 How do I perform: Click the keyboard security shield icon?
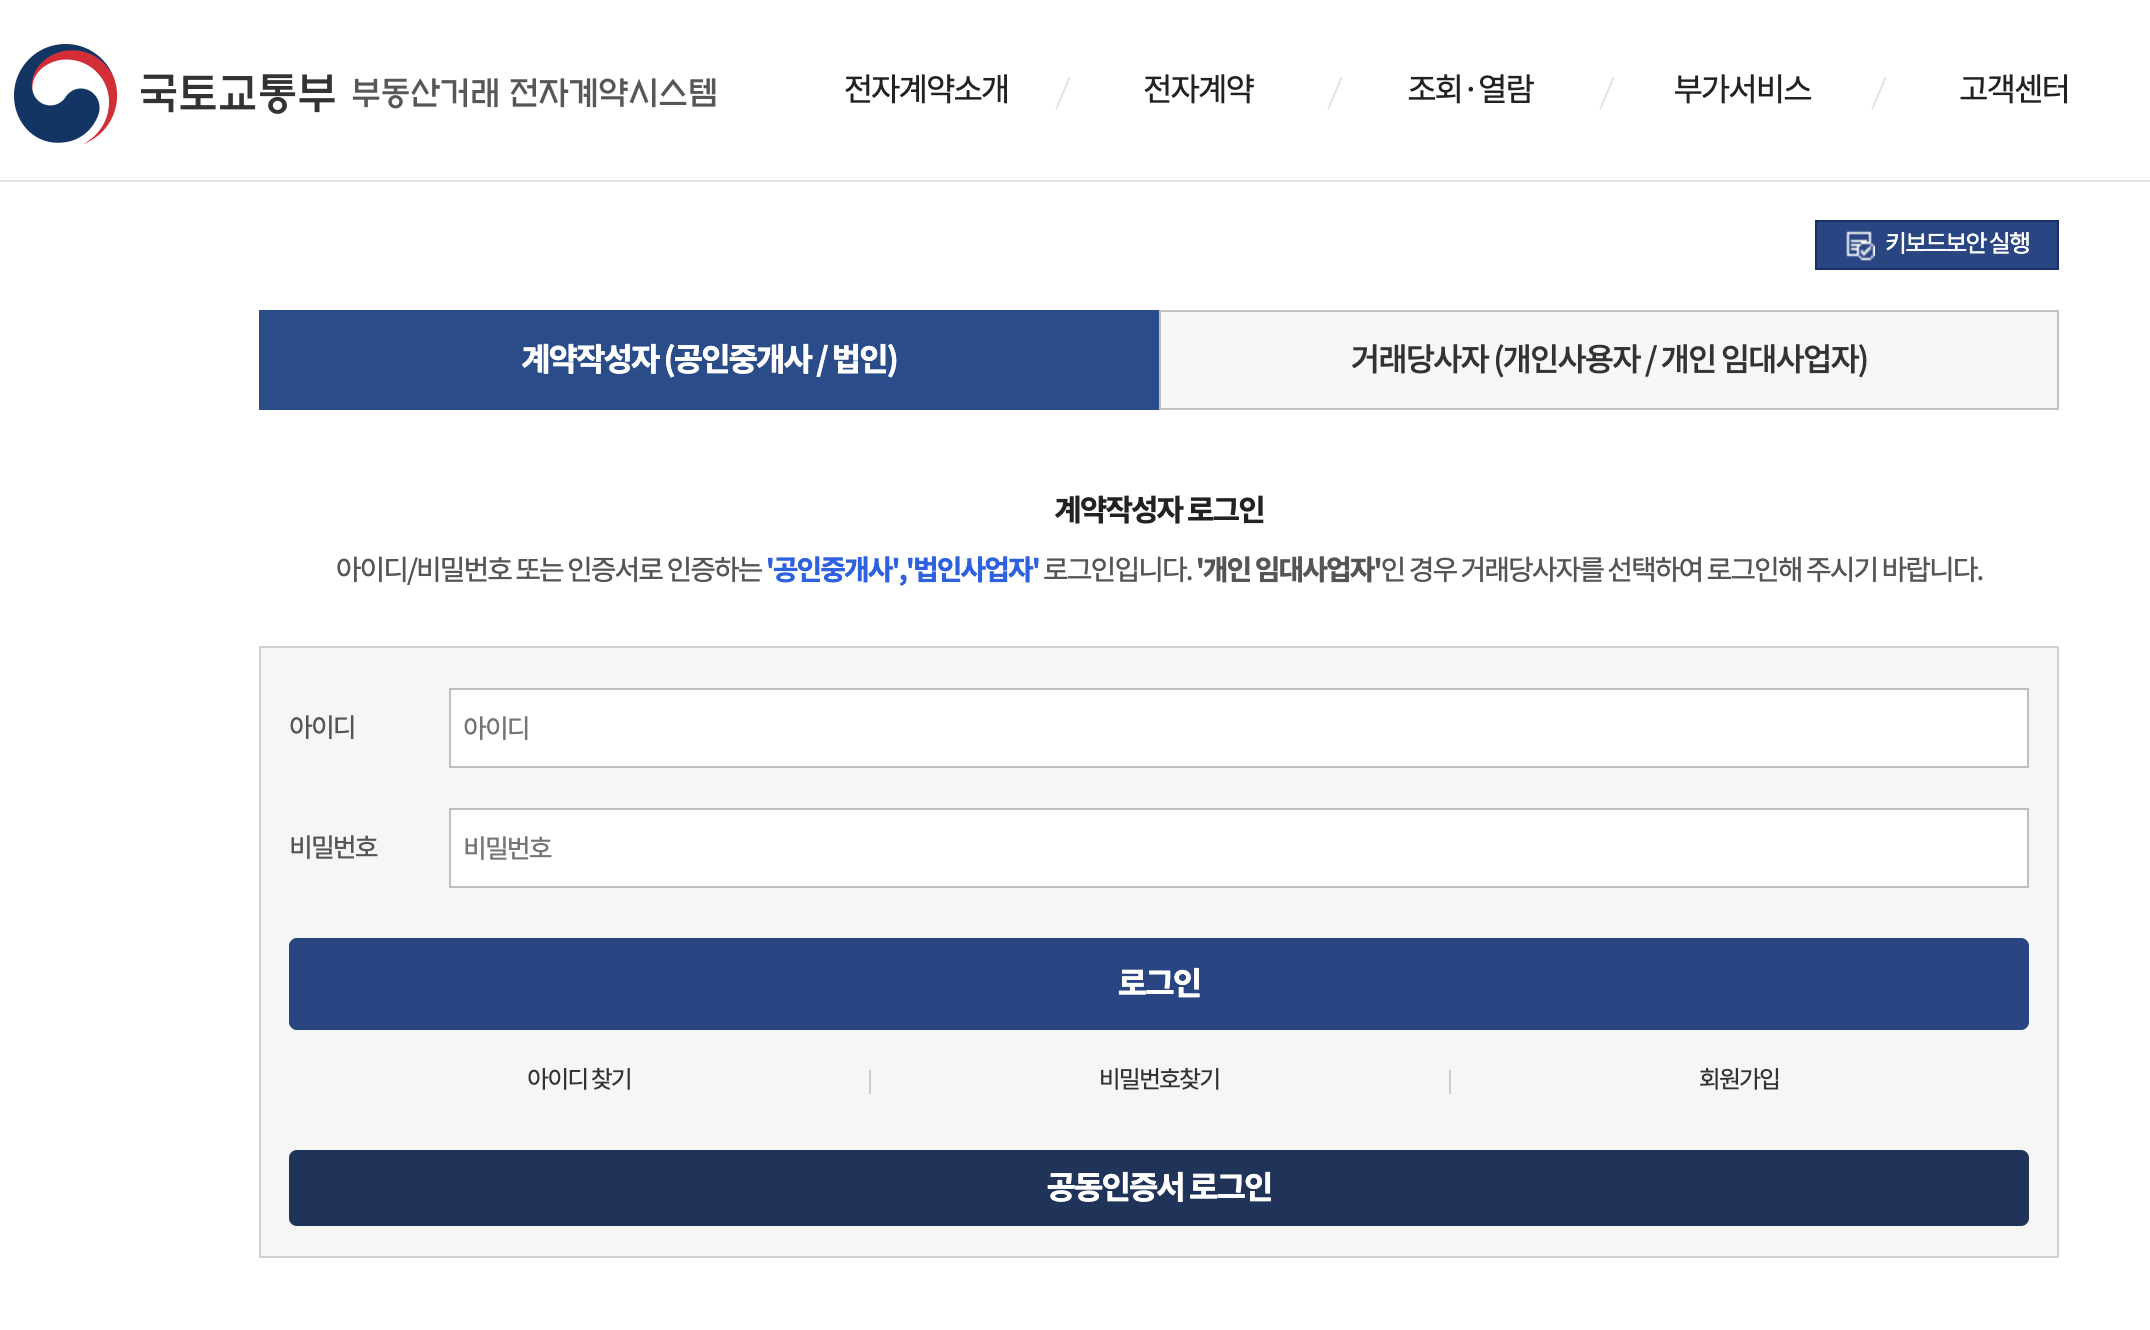tap(1861, 244)
